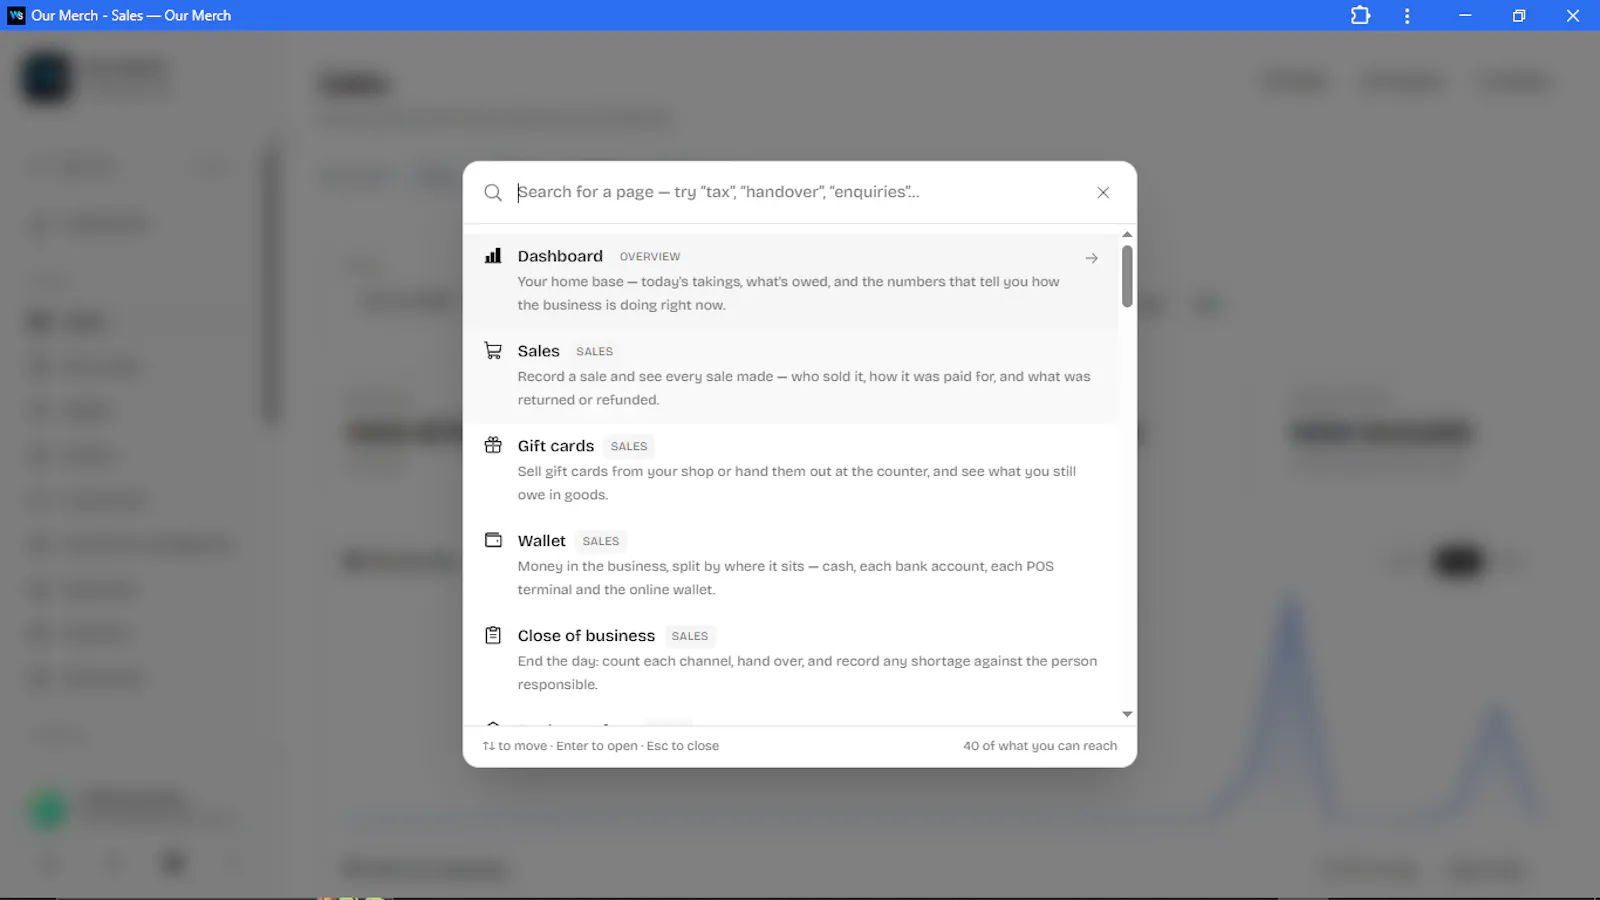
Task: Open the Gift cards page result
Action: (791, 471)
